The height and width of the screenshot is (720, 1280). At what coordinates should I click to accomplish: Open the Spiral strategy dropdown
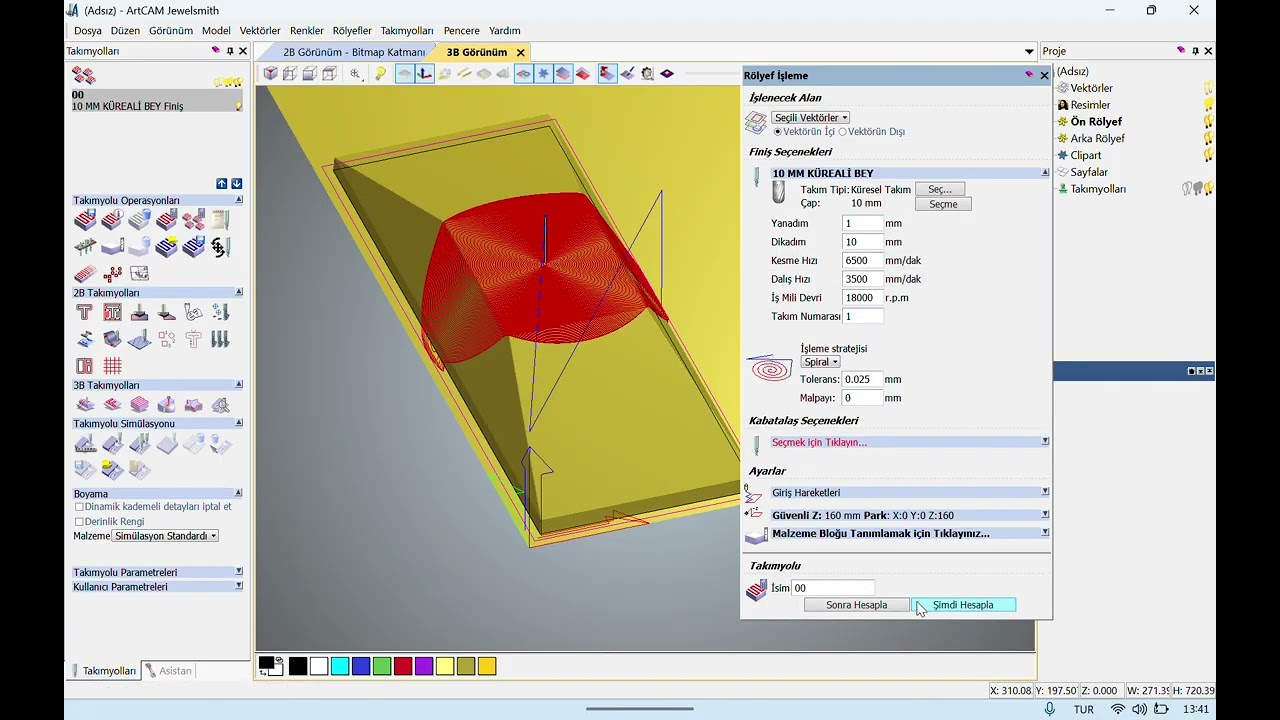point(820,362)
